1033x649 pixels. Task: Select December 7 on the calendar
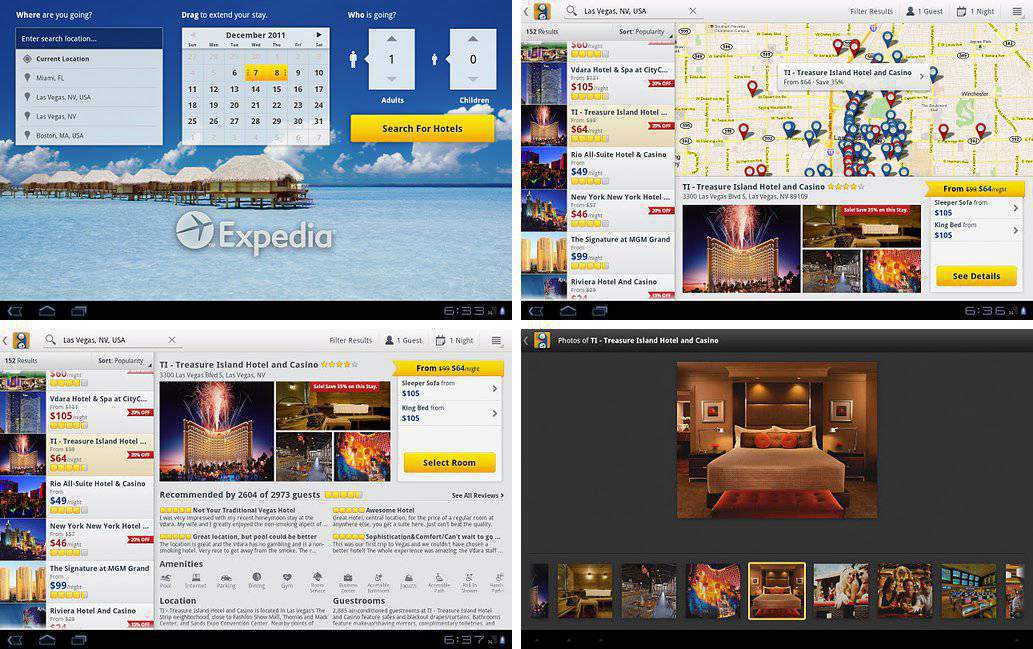point(256,72)
